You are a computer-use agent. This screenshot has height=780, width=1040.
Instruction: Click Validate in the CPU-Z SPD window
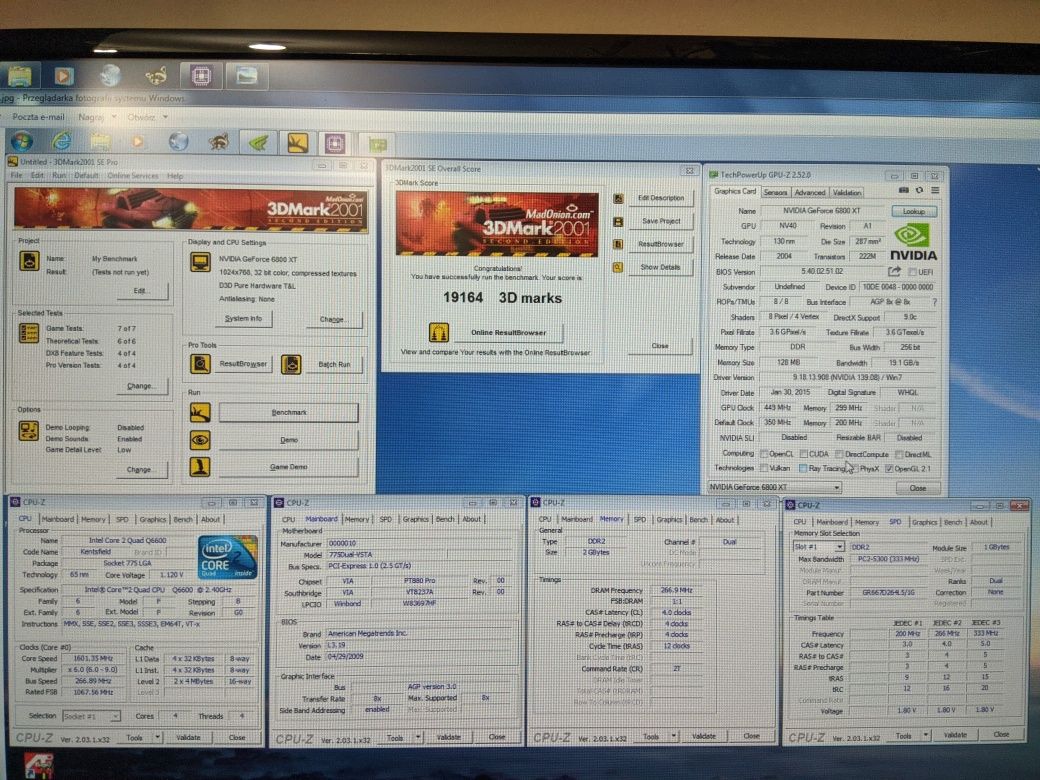(955, 735)
